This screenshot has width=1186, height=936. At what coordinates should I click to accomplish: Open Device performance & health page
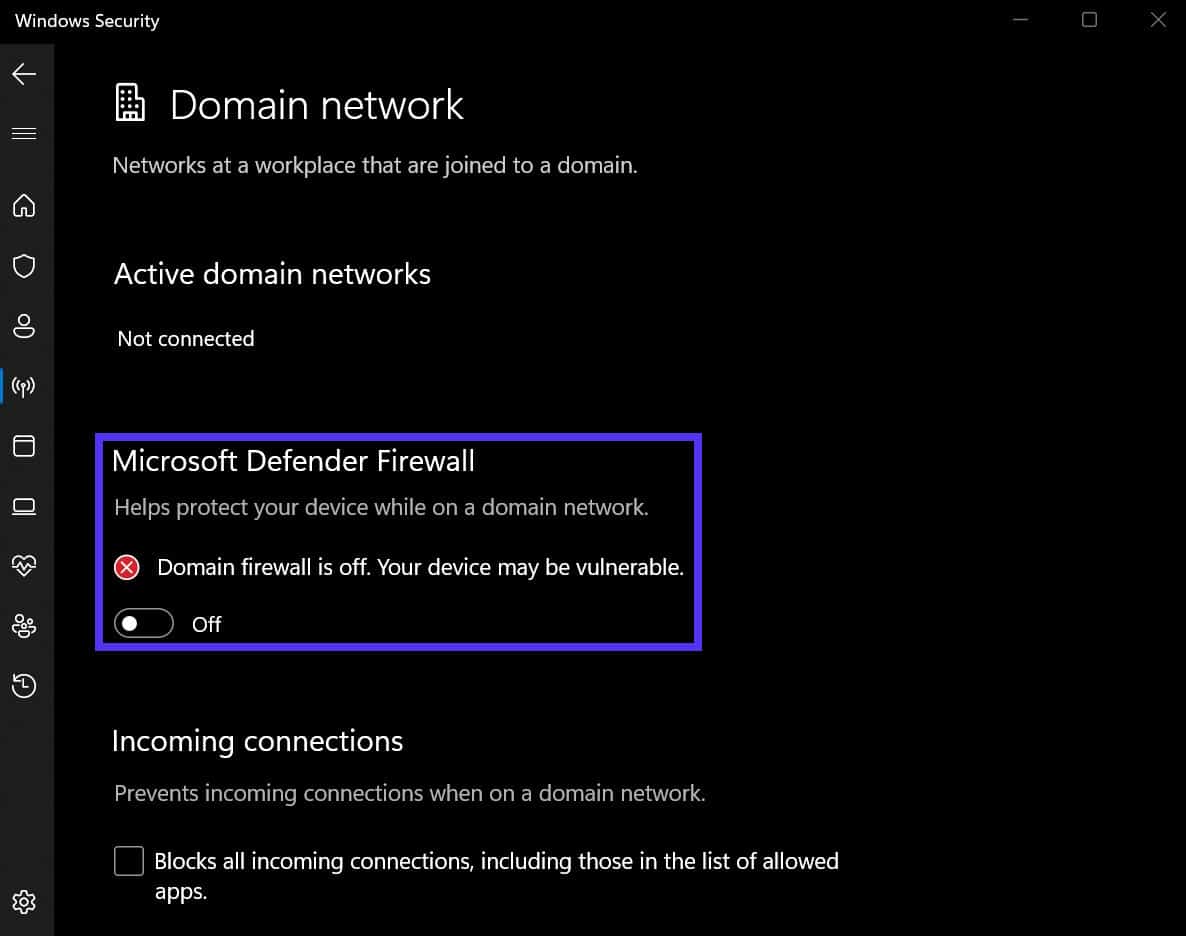pyautogui.click(x=24, y=566)
